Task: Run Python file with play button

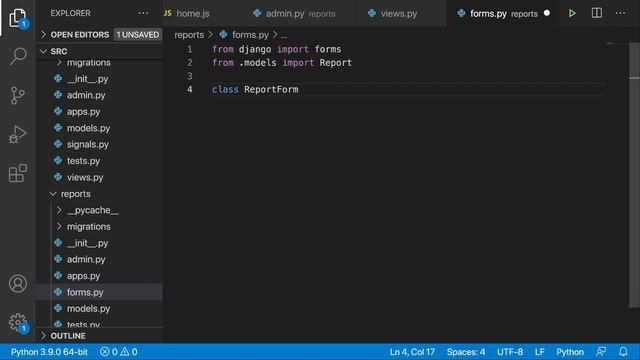Action: coord(572,13)
